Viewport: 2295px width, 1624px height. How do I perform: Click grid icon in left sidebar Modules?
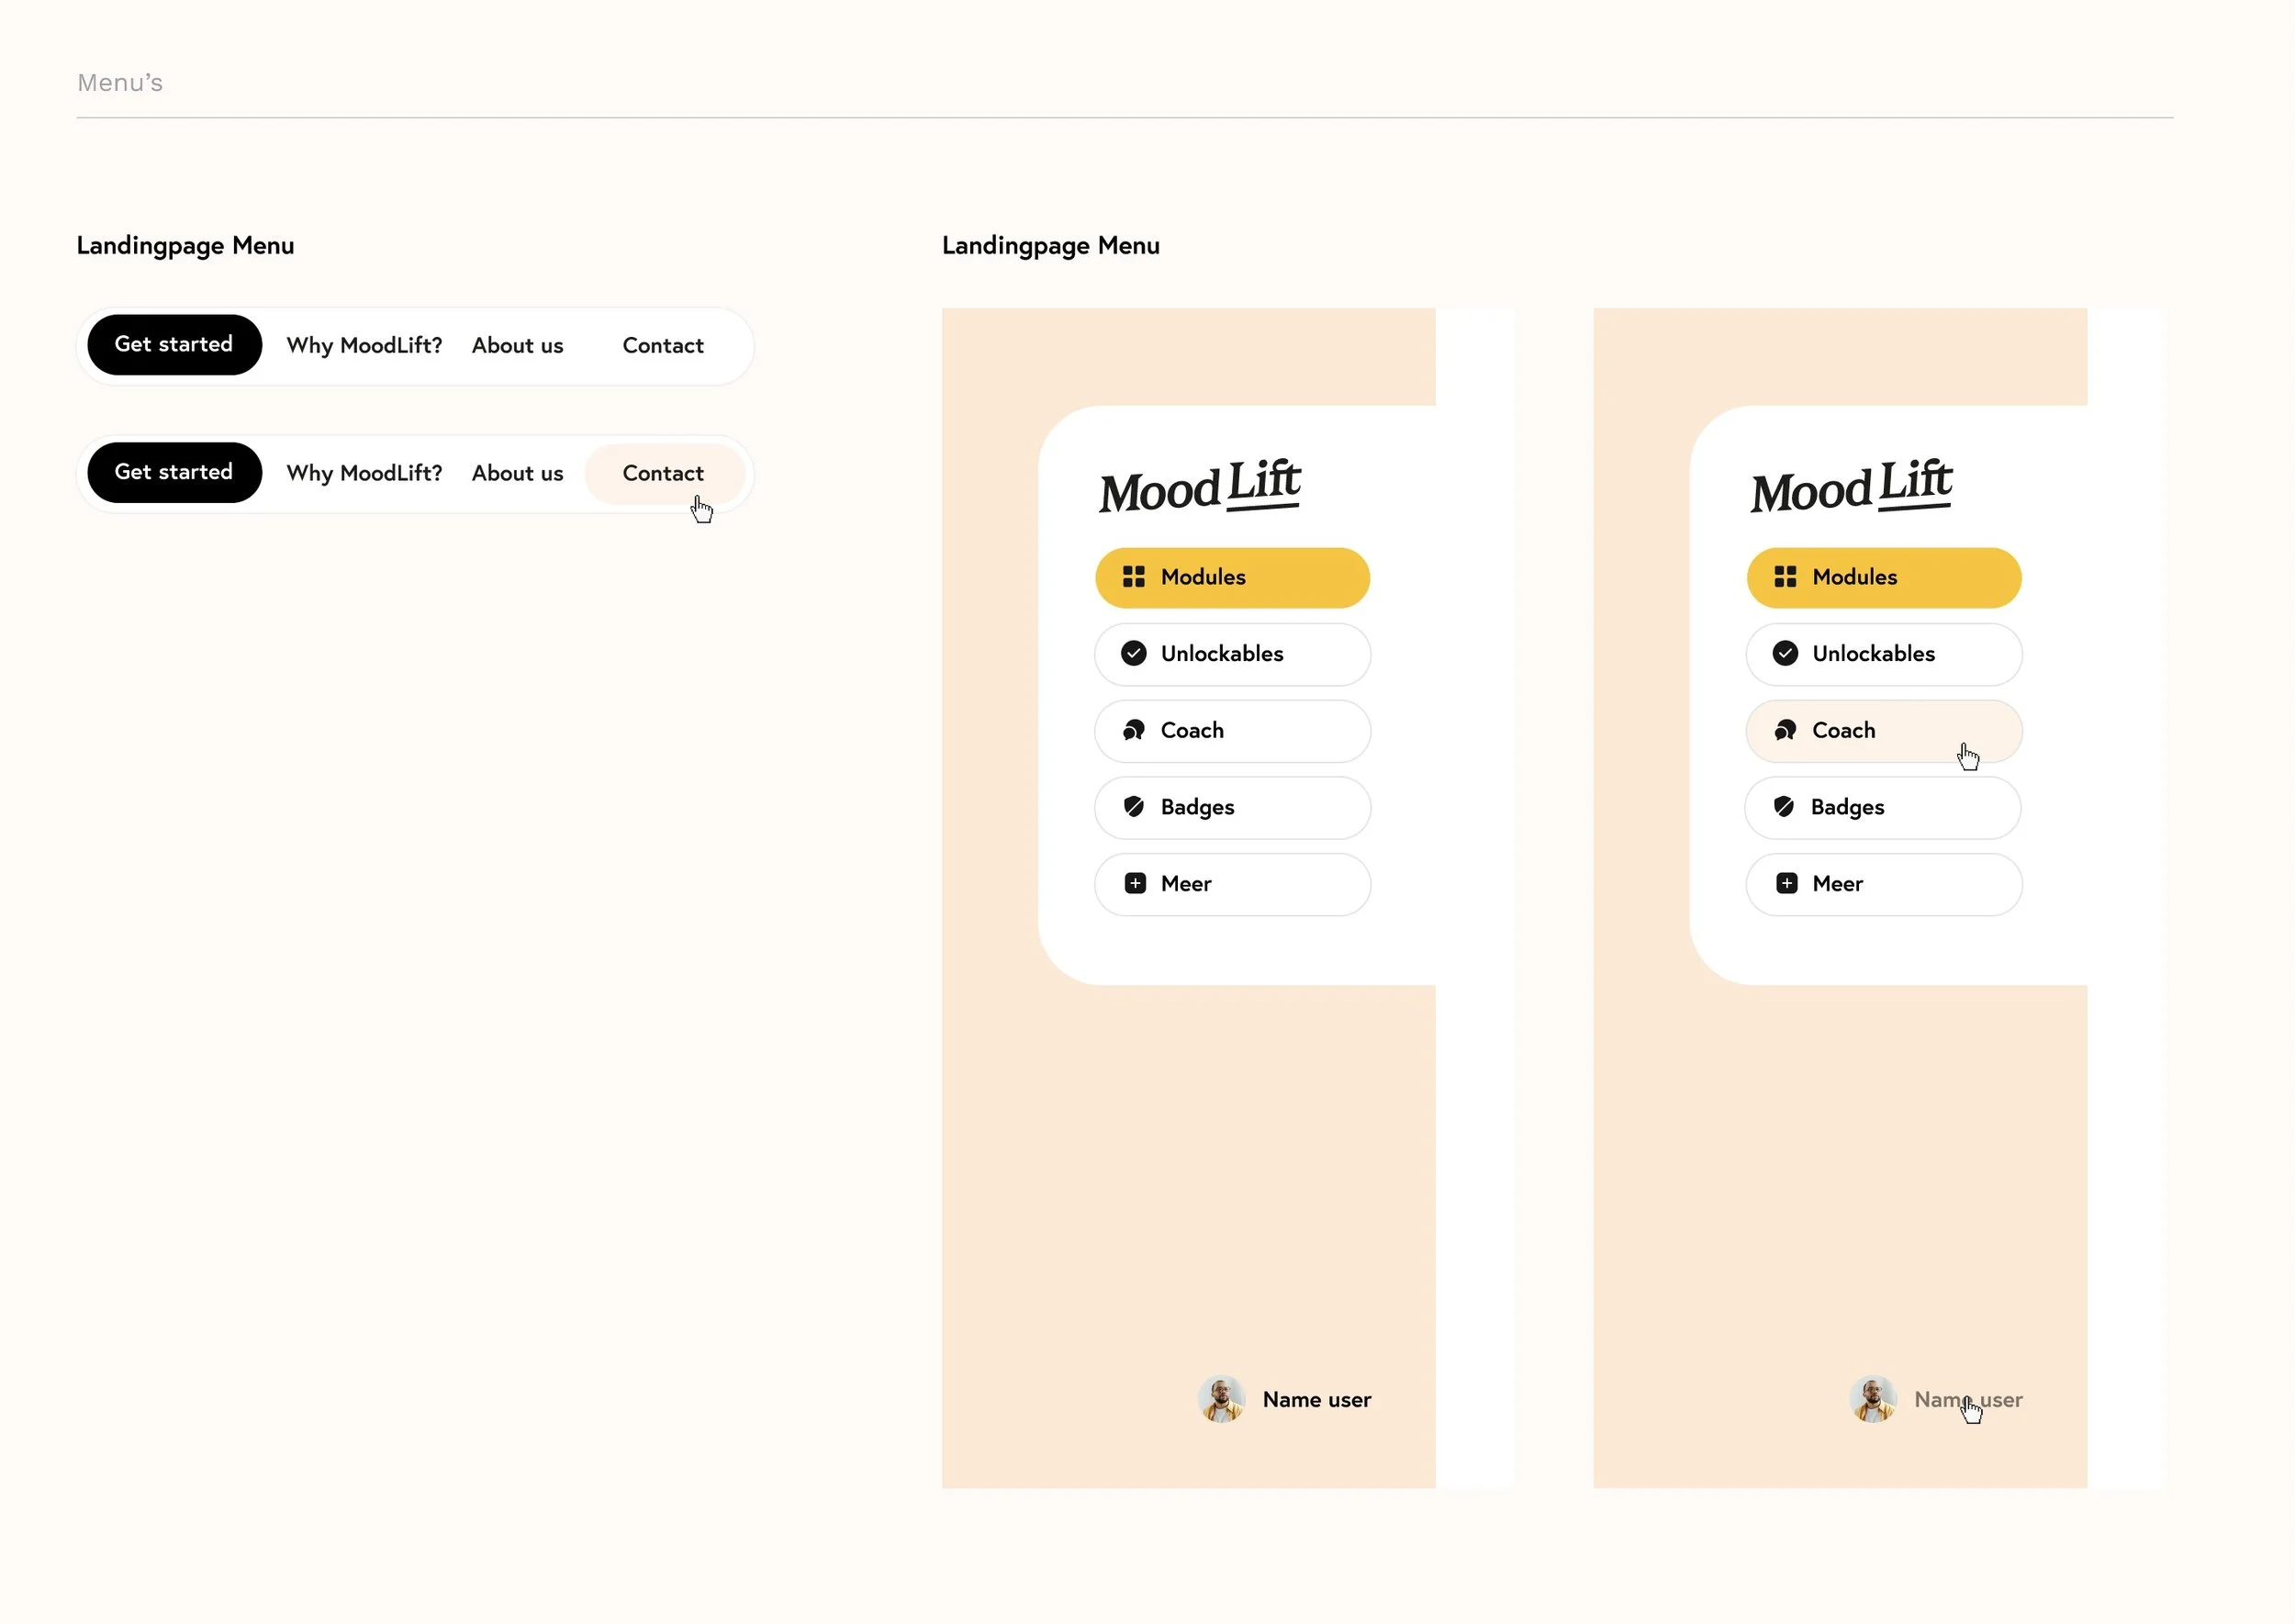tap(1133, 577)
